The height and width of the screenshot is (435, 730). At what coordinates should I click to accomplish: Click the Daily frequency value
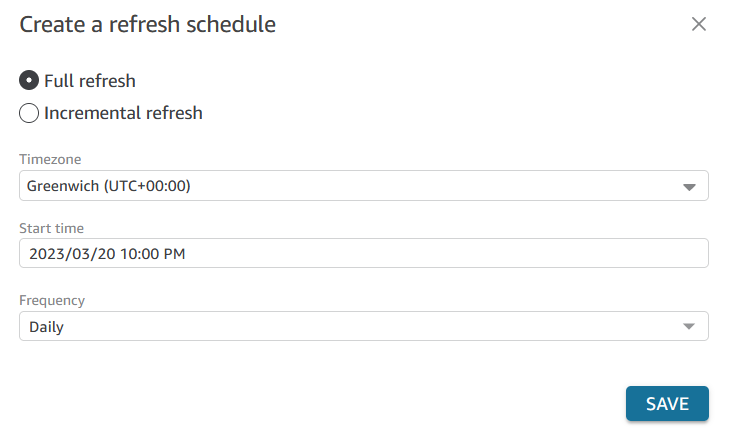pyautogui.click(x=46, y=327)
